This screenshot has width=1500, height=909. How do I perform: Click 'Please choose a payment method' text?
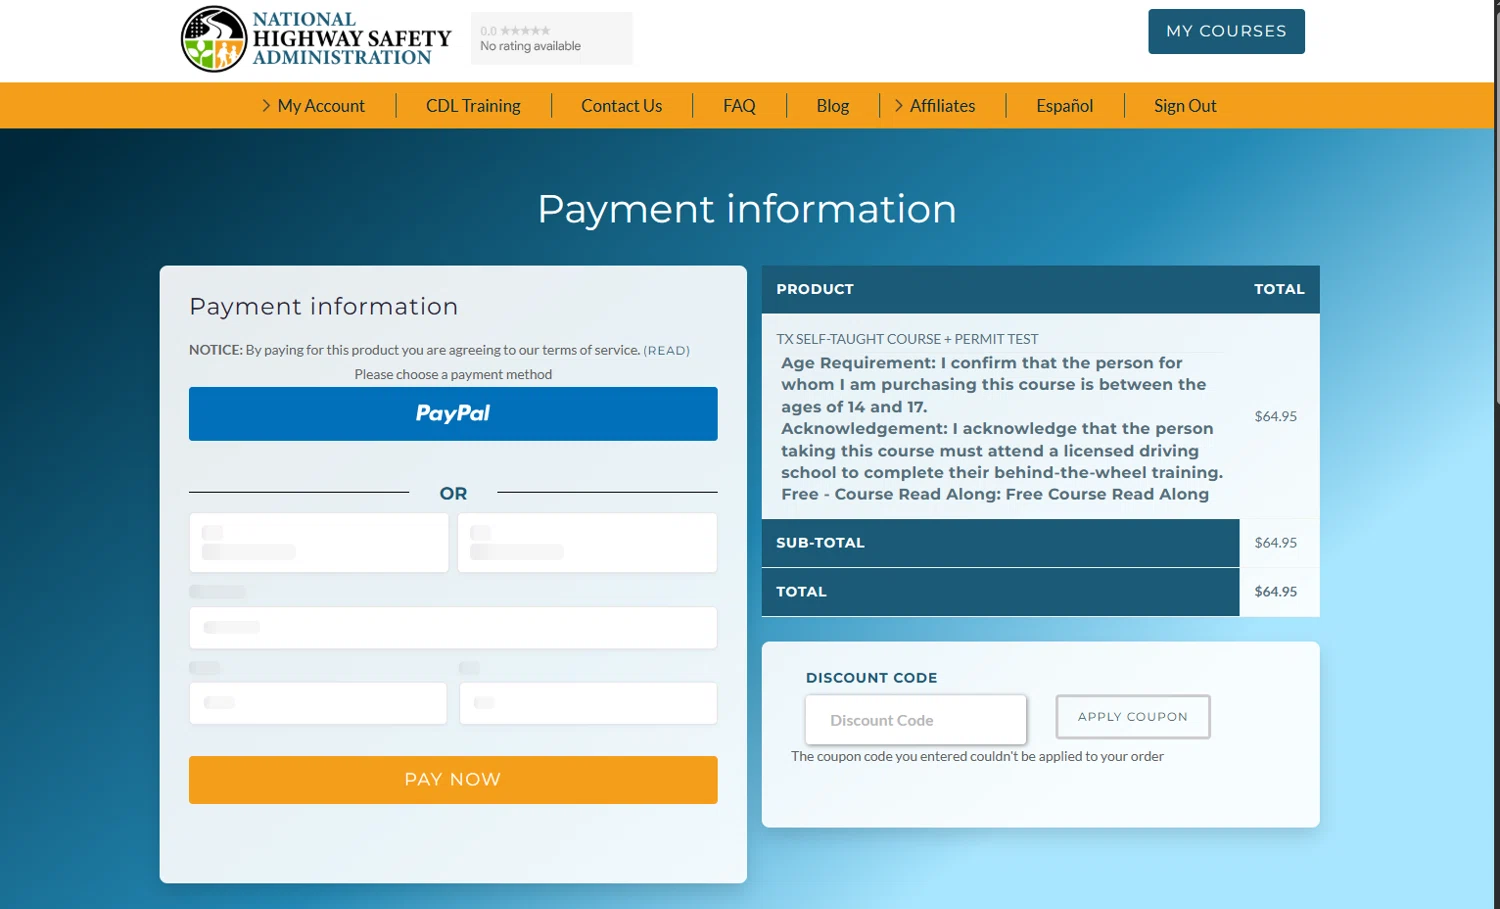pos(453,374)
